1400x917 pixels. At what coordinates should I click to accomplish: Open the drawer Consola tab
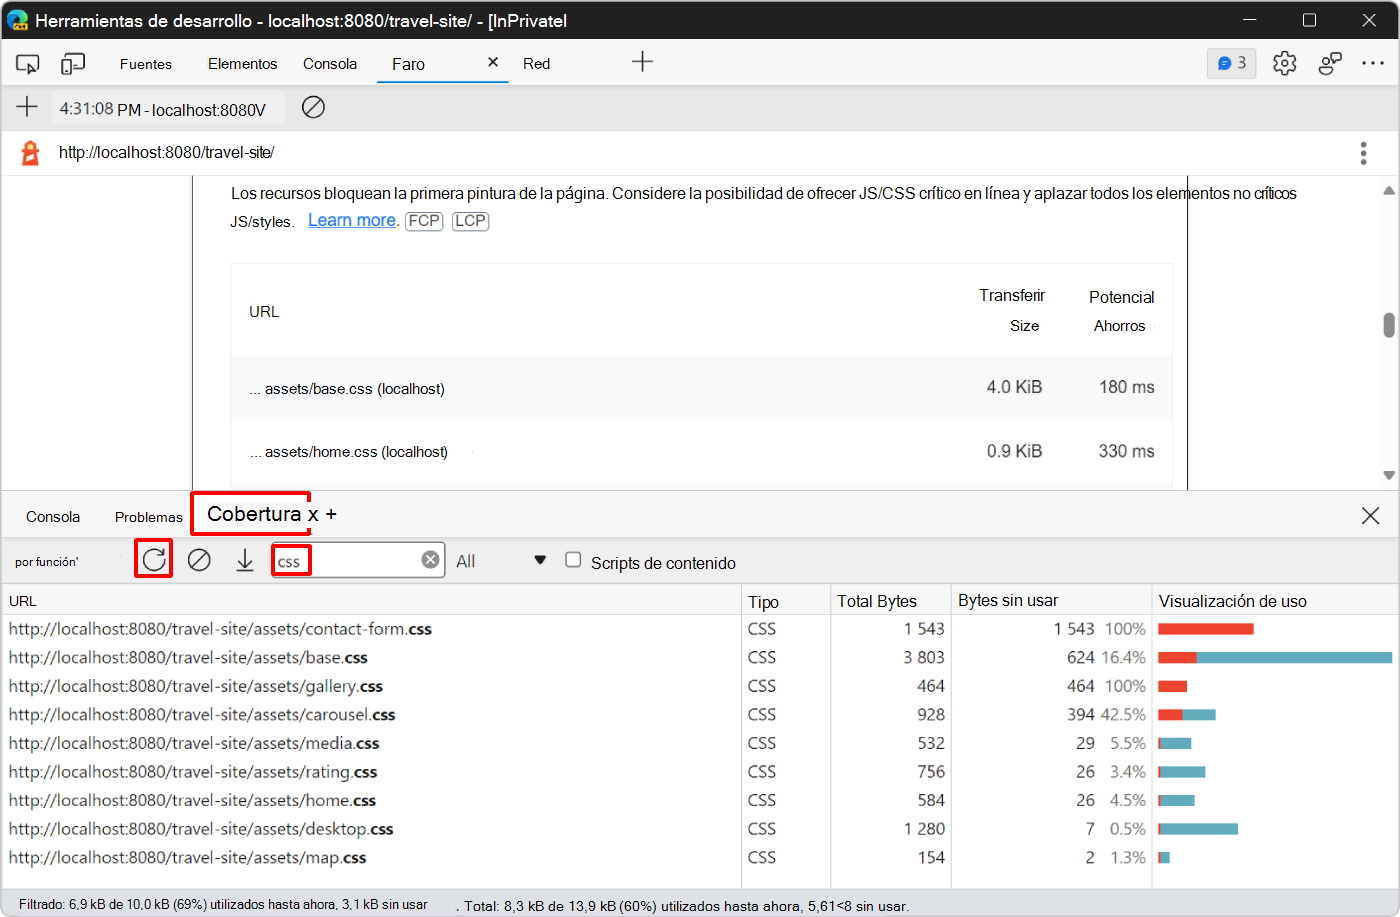(53, 517)
